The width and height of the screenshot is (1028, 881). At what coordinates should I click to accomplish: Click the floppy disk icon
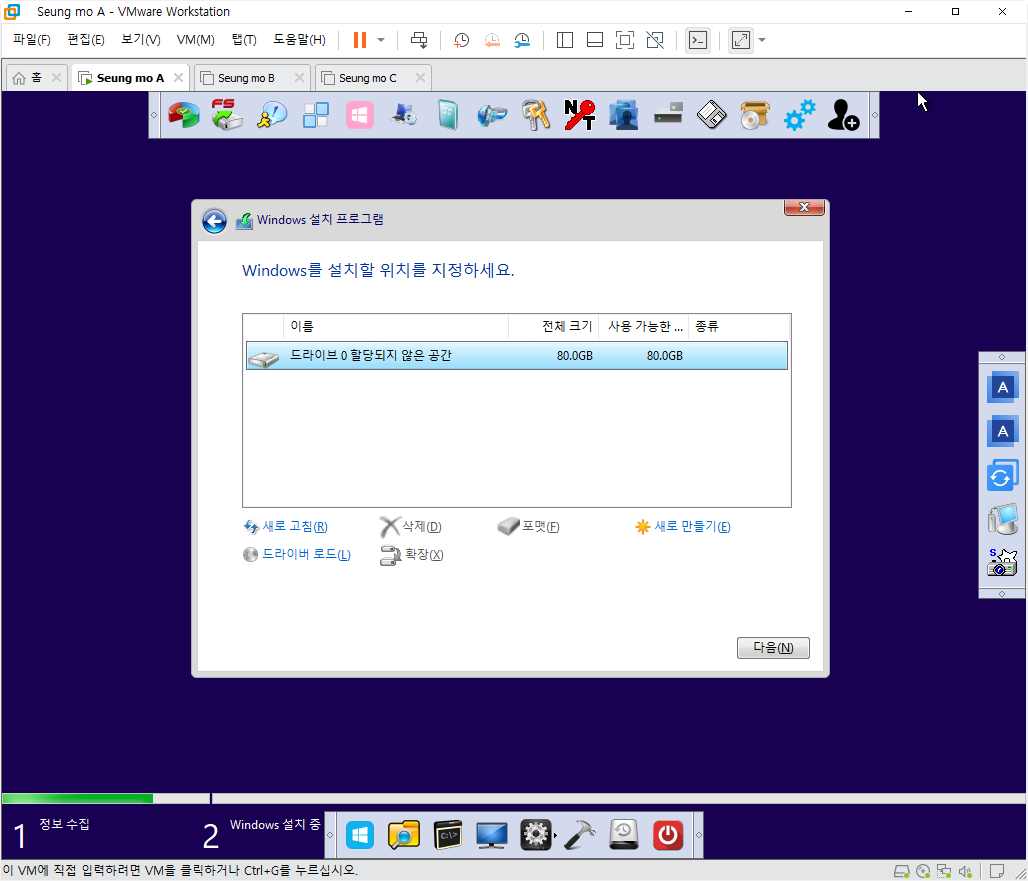click(x=711, y=115)
